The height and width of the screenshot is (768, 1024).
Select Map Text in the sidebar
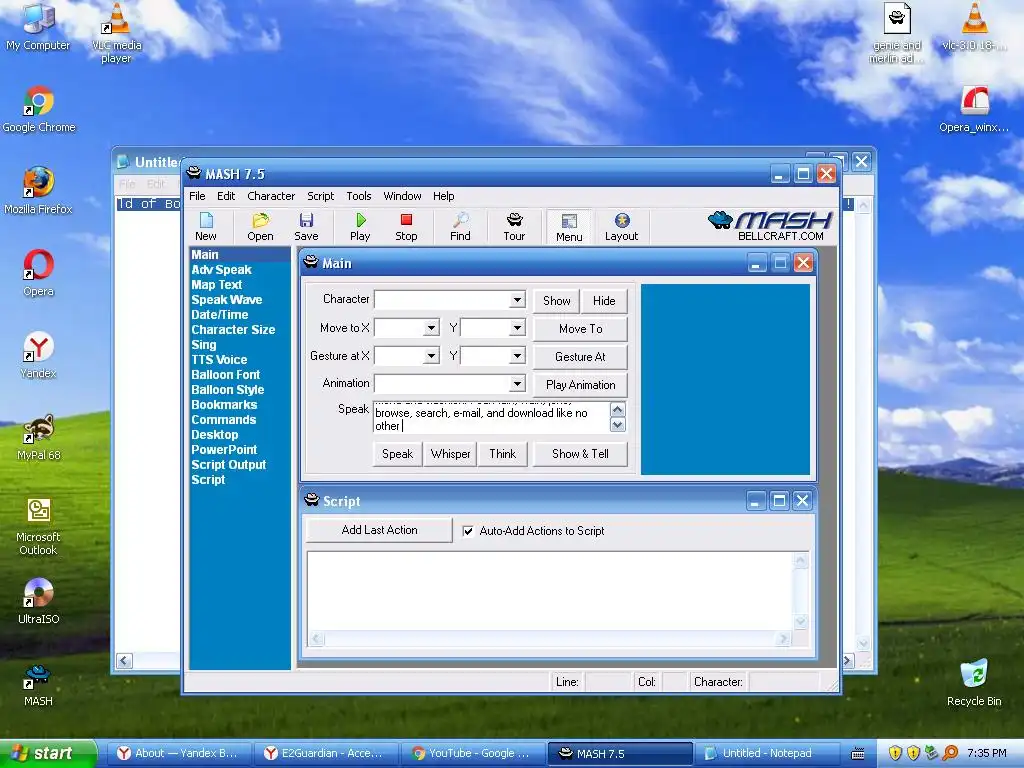[217, 285]
